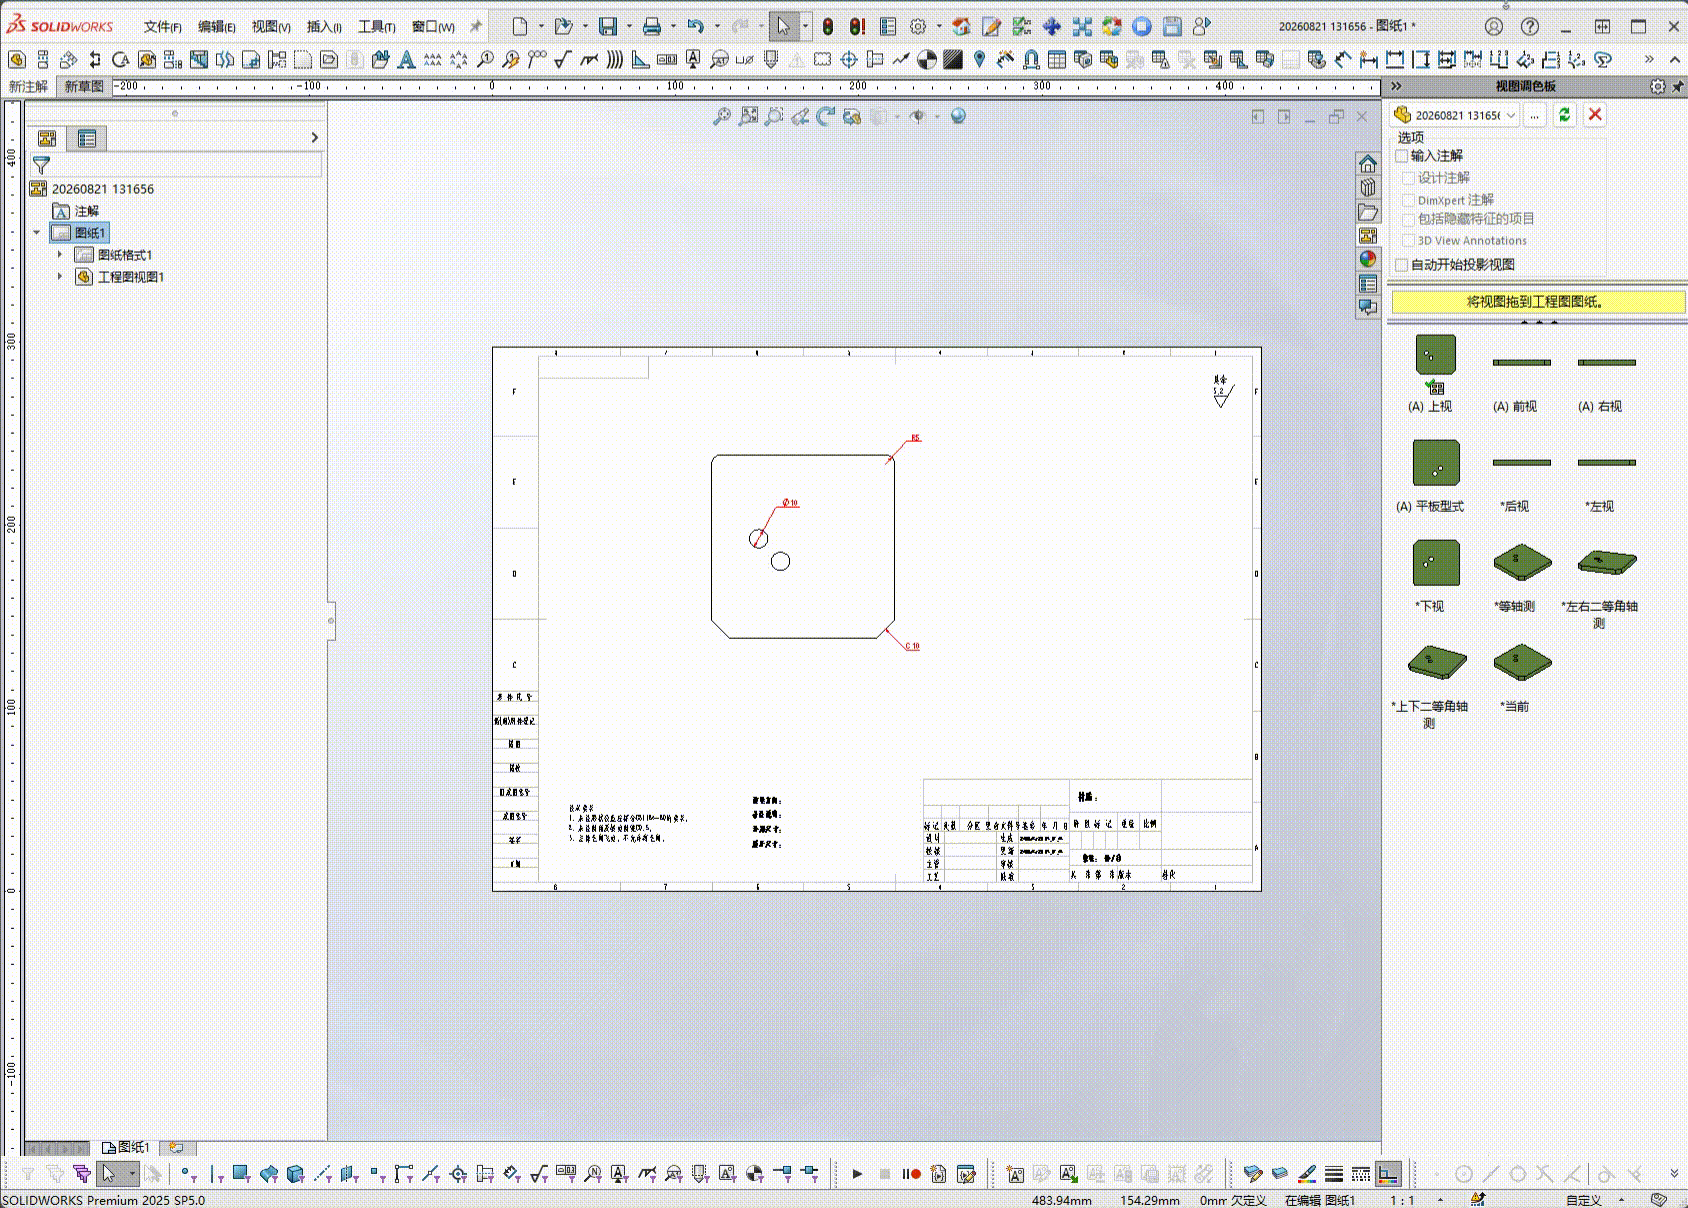
Task: Click the browse button next to part dropdown
Action: tap(1534, 115)
